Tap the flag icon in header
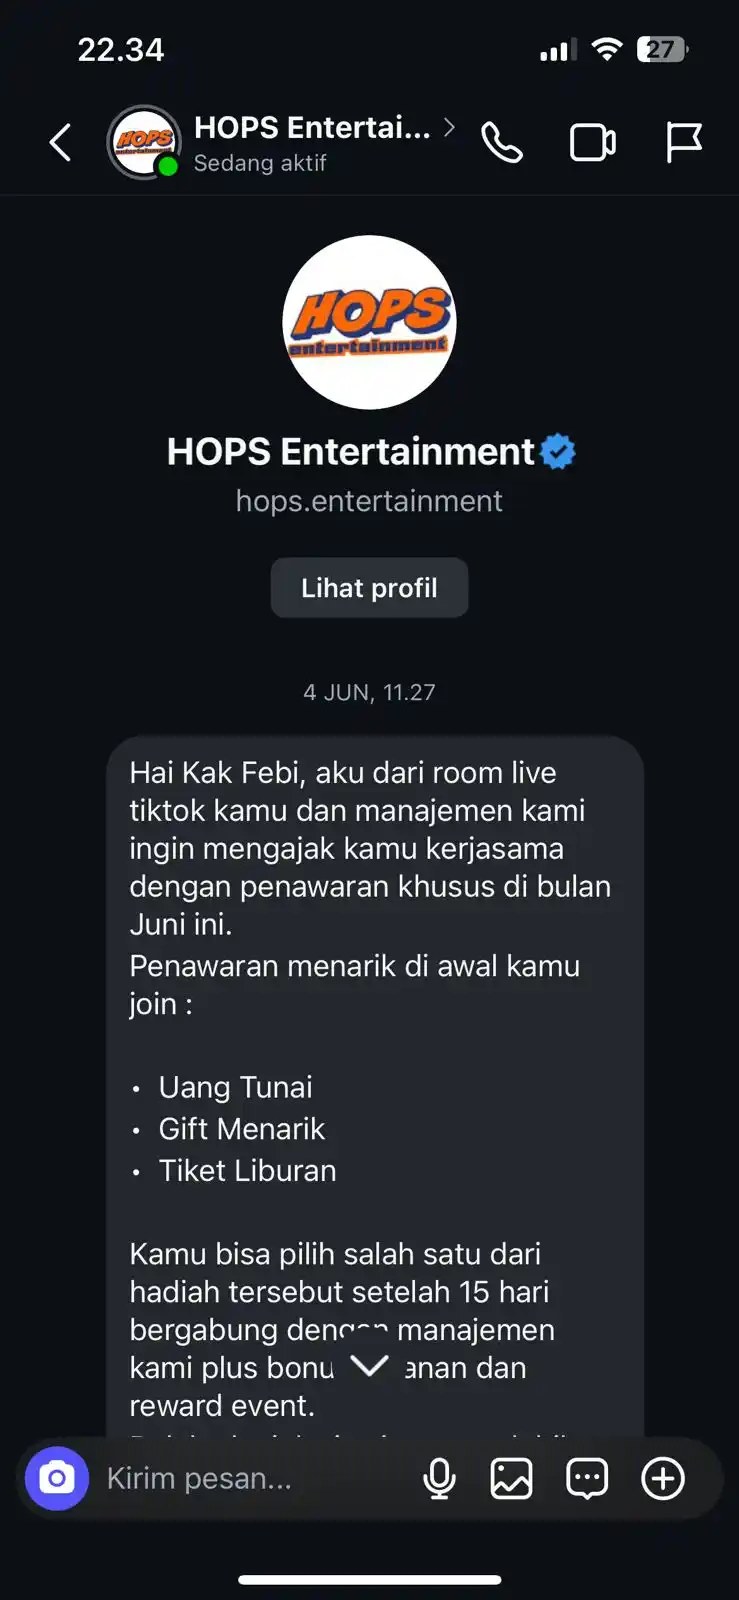 click(684, 143)
